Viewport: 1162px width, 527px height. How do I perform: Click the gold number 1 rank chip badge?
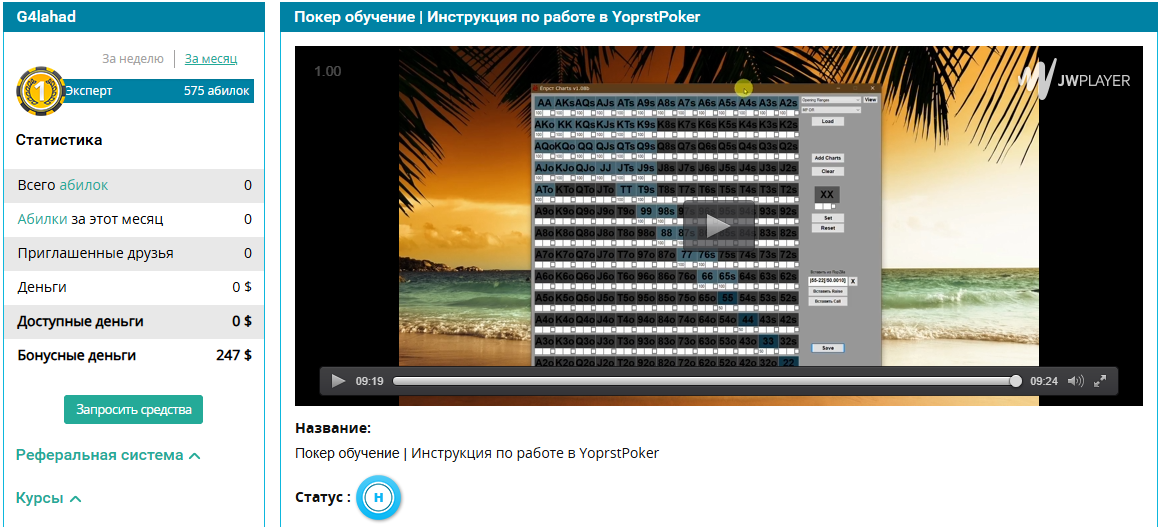tap(39, 91)
